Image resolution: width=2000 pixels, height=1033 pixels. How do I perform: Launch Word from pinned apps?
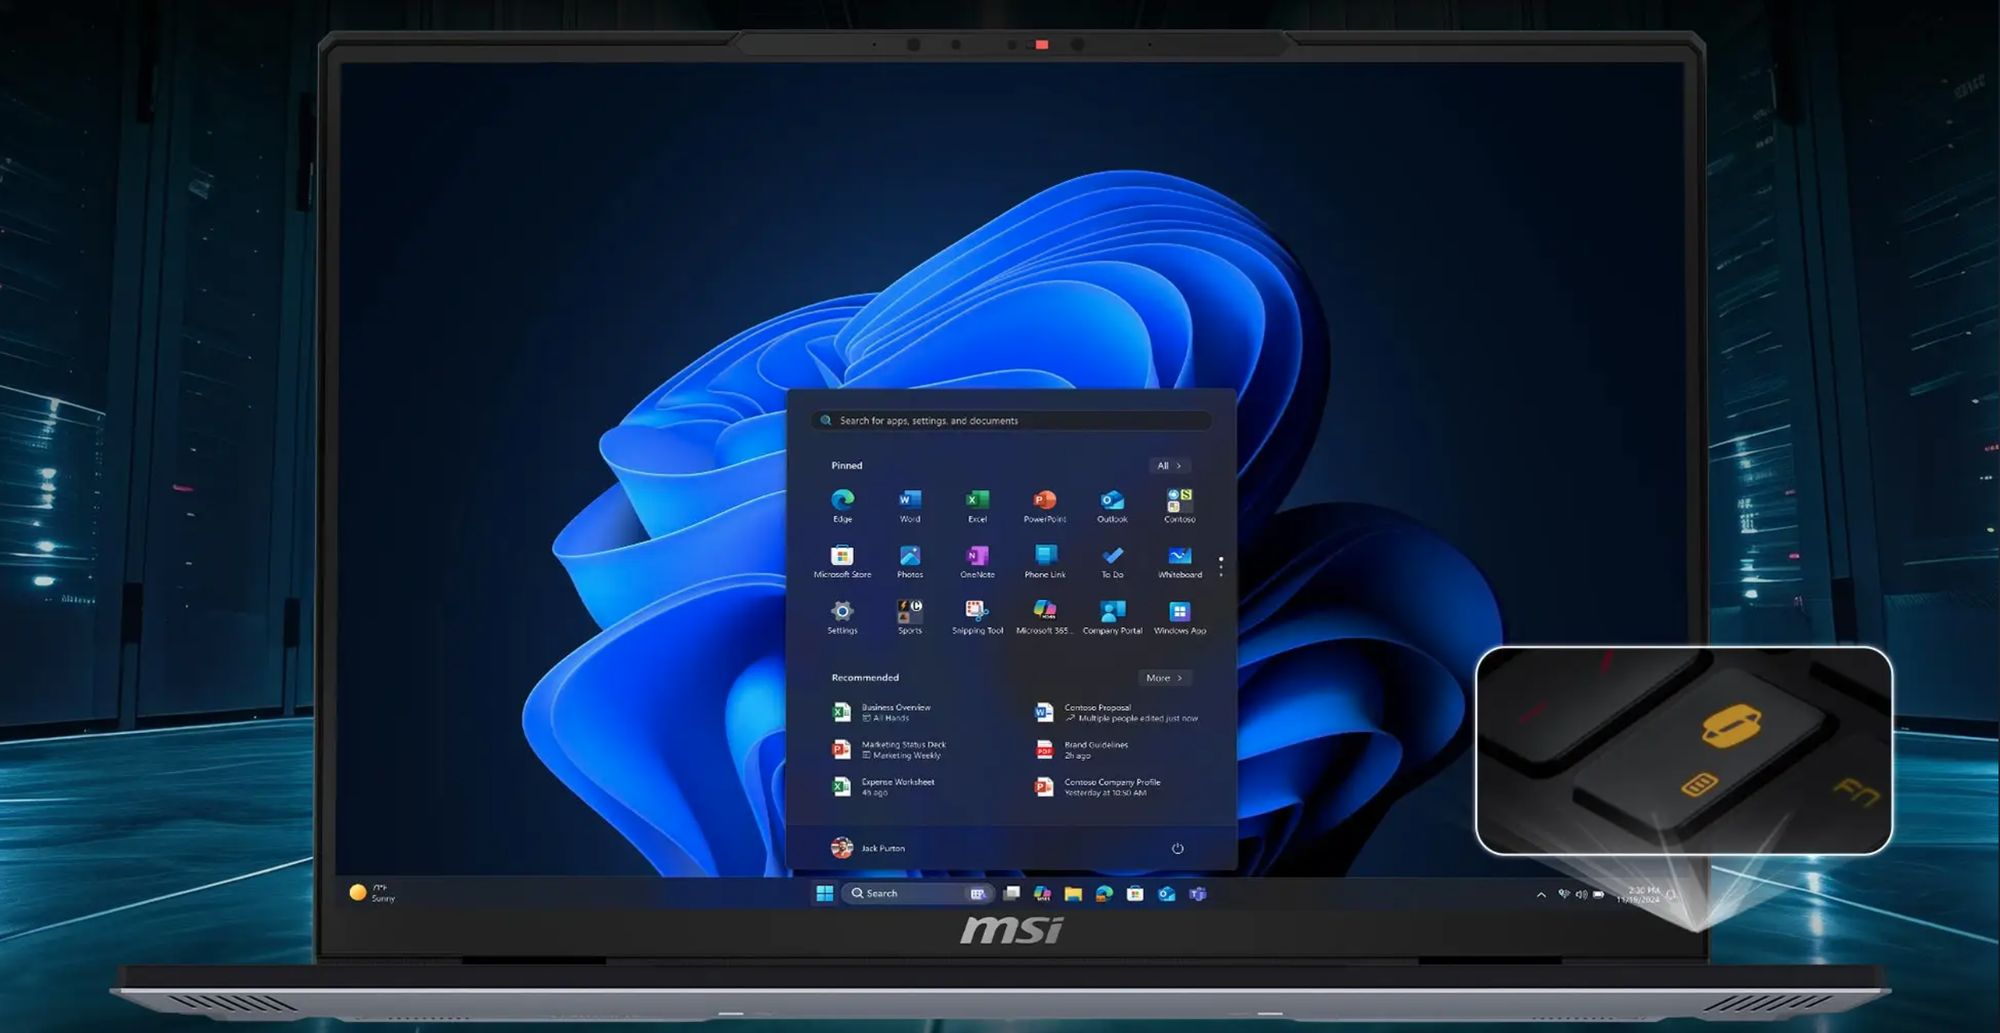point(909,505)
